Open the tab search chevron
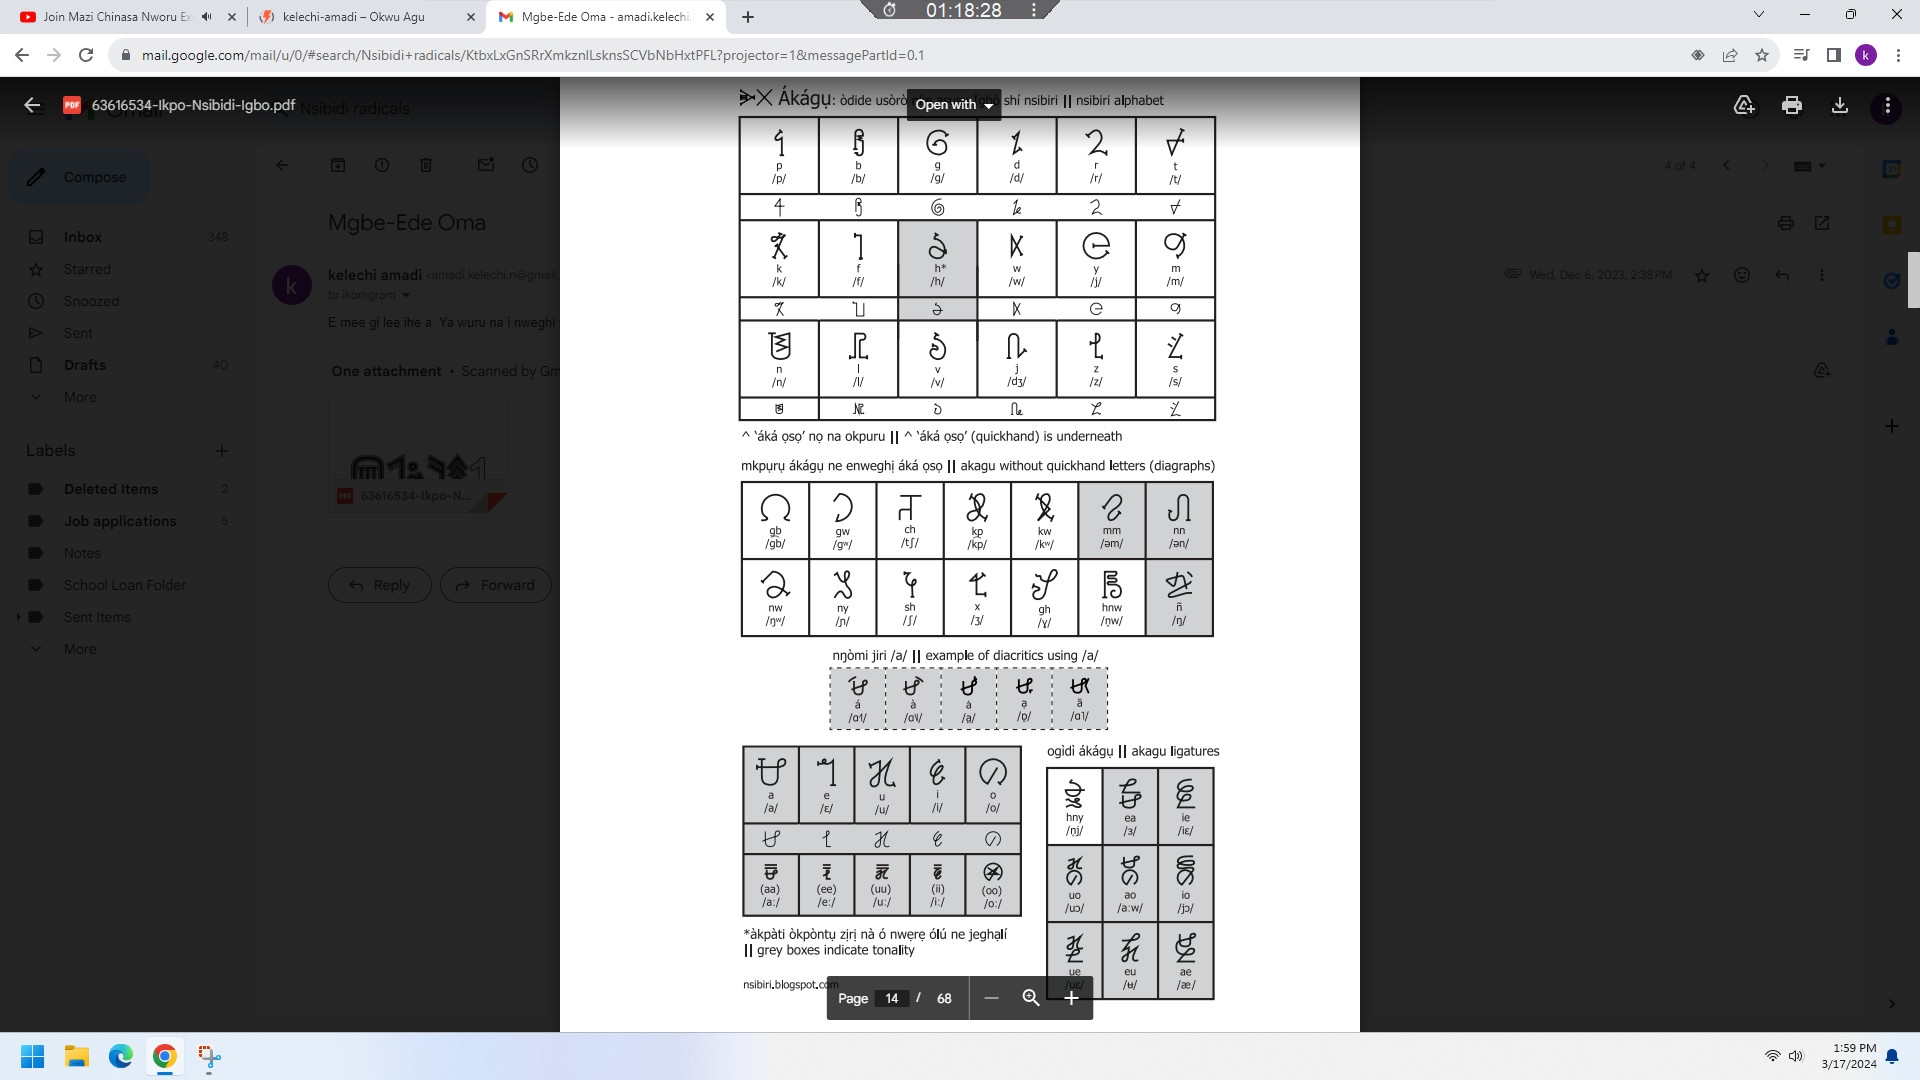 tap(1758, 14)
